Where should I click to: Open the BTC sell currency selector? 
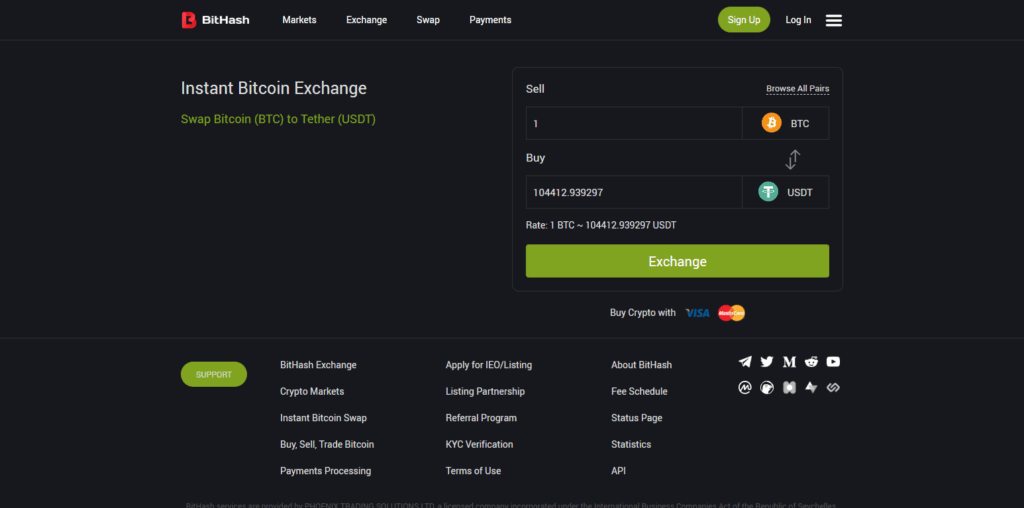(785, 123)
